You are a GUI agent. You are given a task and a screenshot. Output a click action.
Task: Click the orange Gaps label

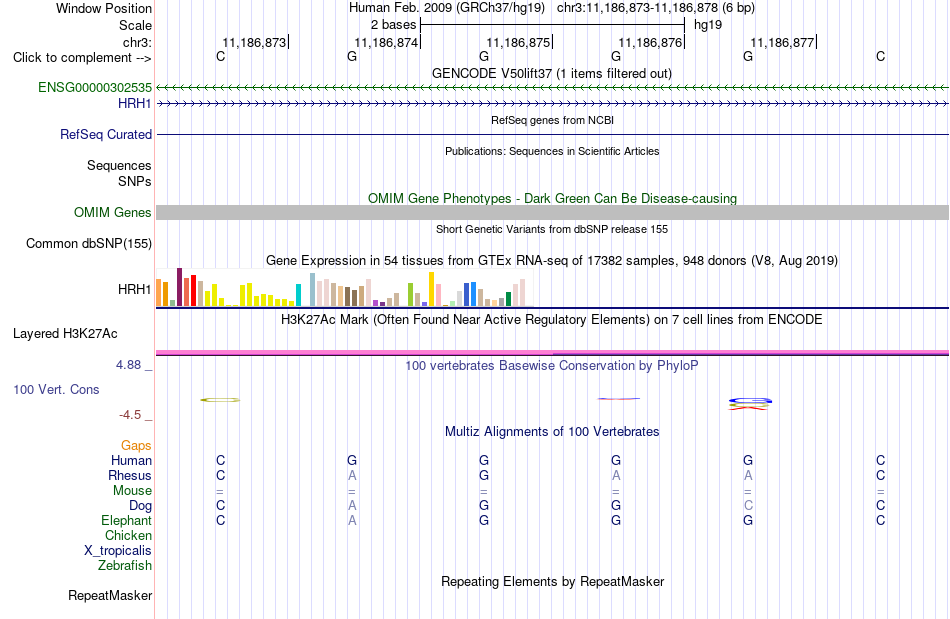click(x=136, y=445)
